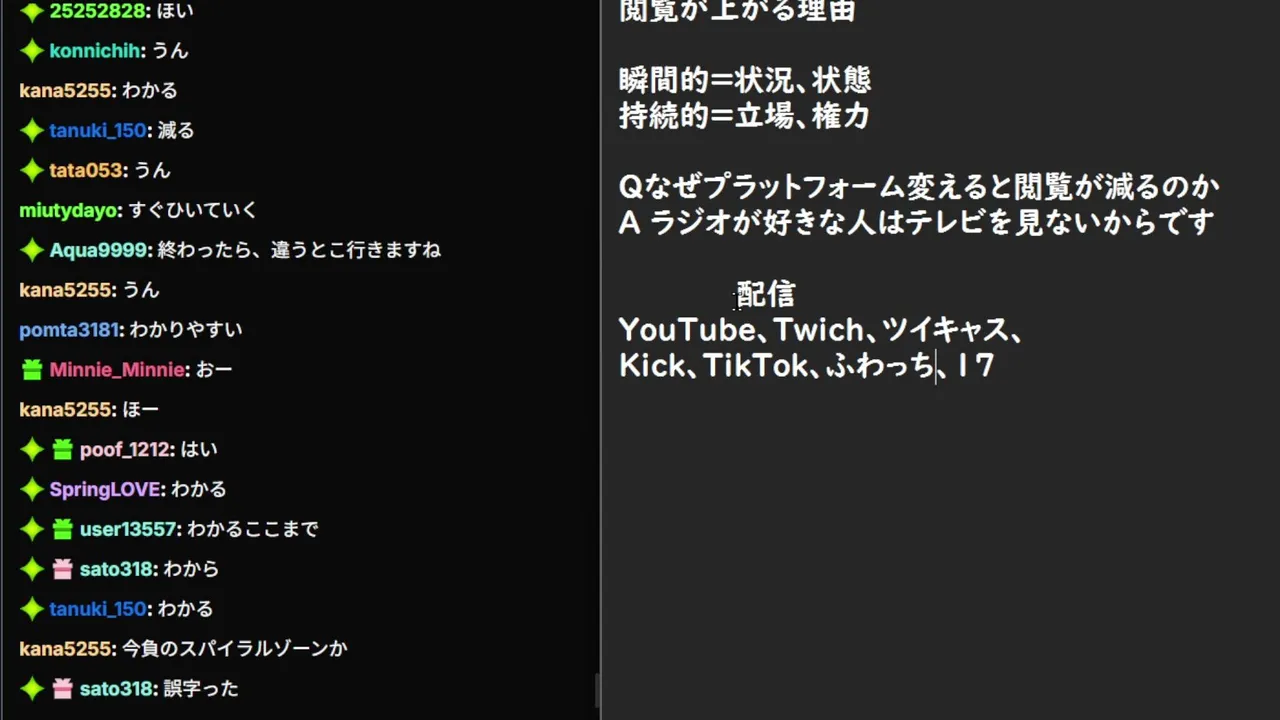Viewport: 1280px width, 720px height.
Task: Click the sparkle badge in user13557's row
Action: [x=32, y=529]
